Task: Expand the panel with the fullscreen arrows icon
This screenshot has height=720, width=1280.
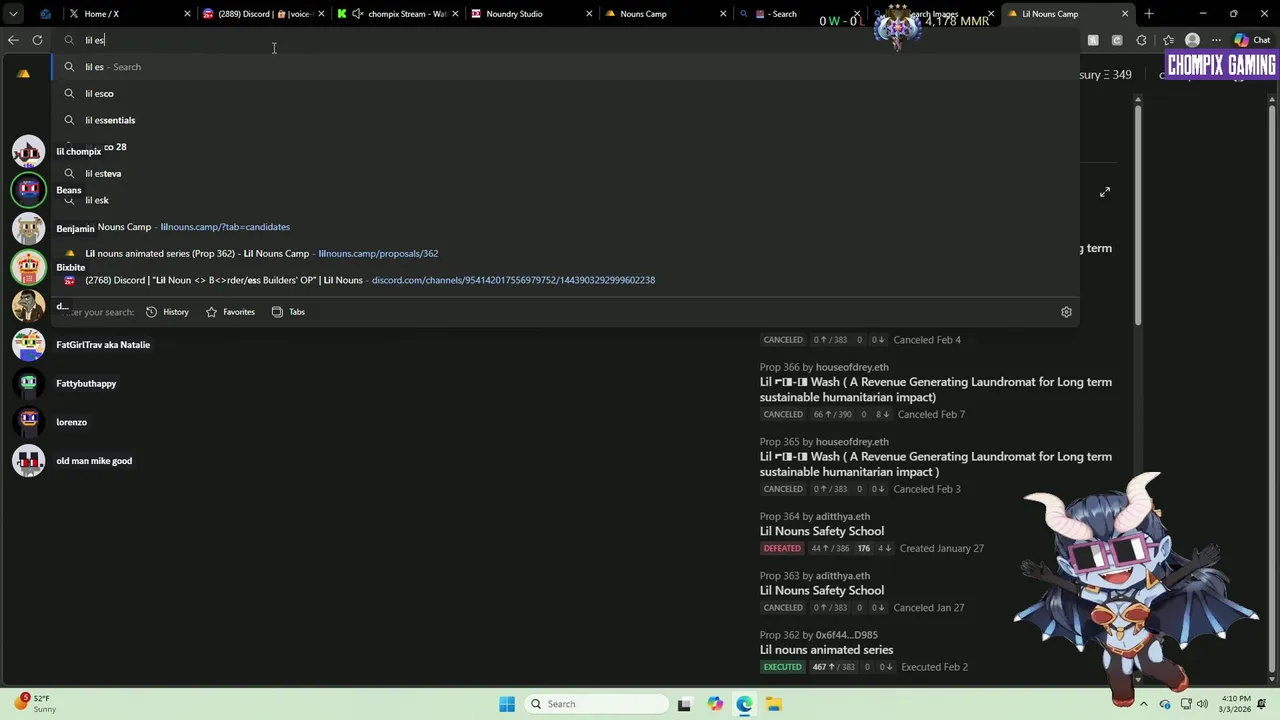Action: tap(1105, 192)
